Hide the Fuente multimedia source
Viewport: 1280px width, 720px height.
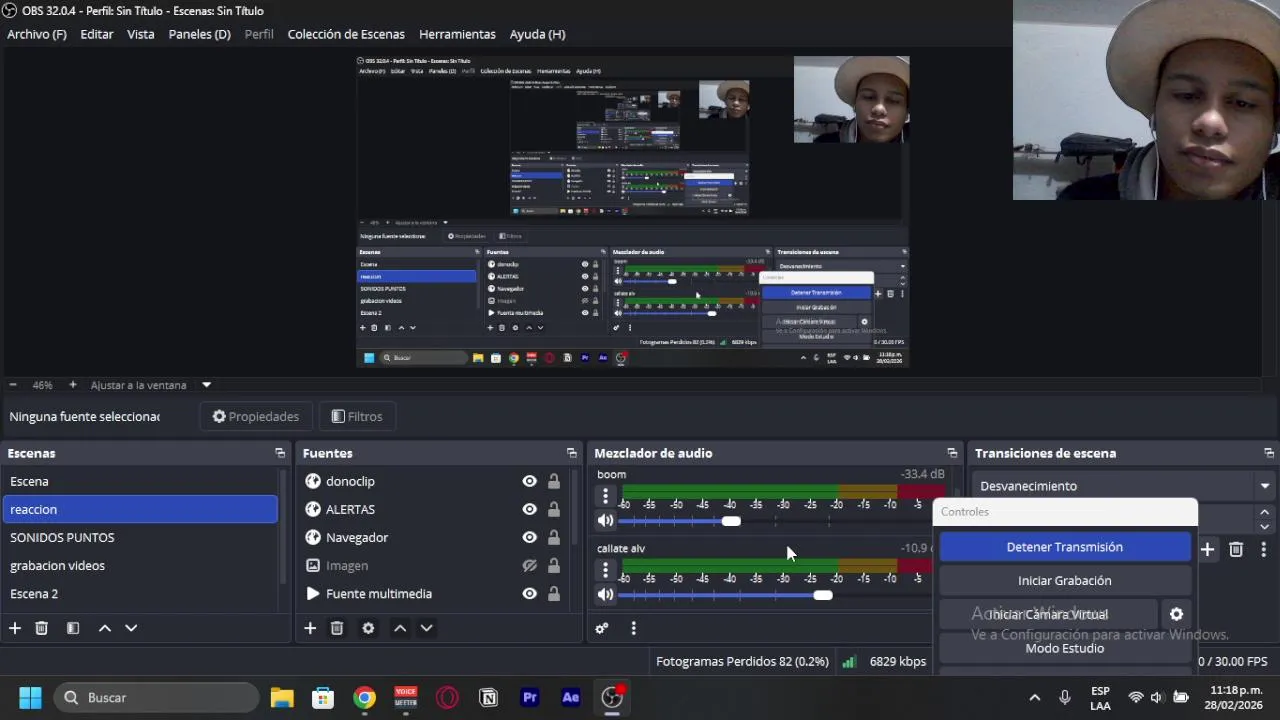tap(530, 593)
